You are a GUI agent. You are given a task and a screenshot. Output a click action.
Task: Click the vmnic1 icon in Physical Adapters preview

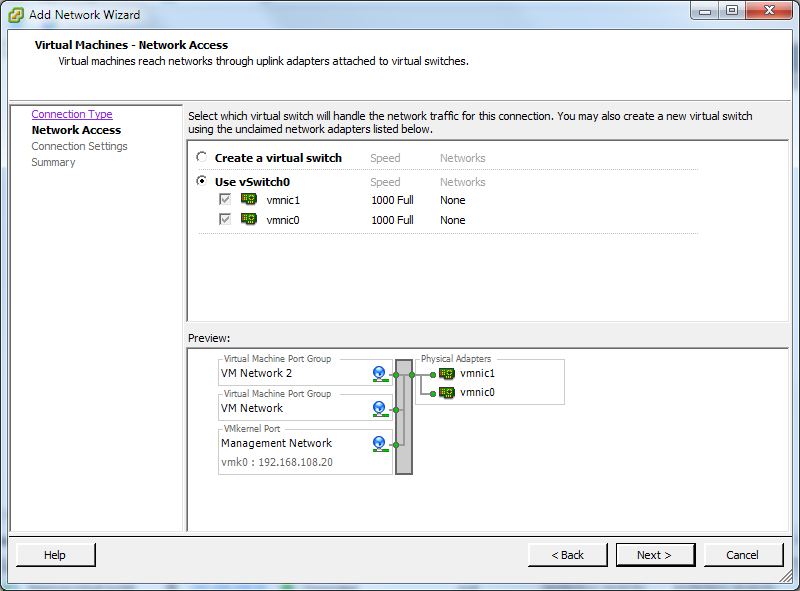(446, 374)
